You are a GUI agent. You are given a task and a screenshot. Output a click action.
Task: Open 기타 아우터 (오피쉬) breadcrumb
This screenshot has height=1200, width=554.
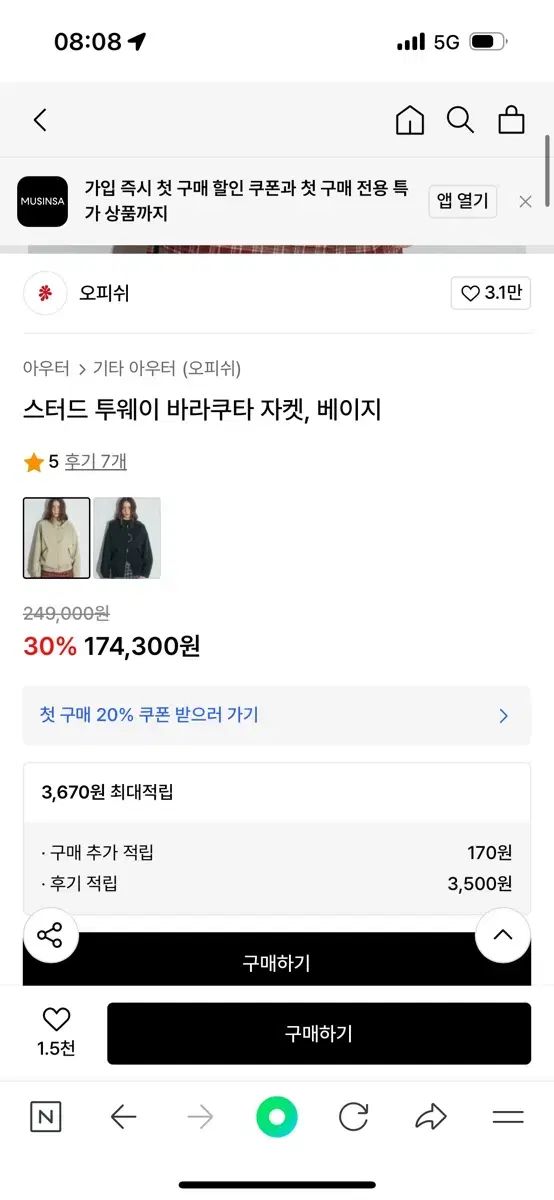coord(167,368)
